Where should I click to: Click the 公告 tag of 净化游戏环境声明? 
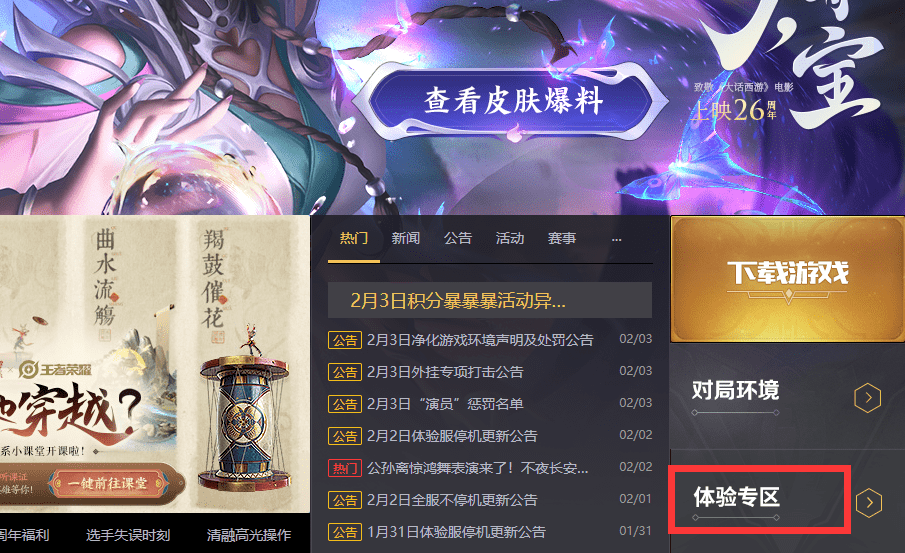point(345,340)
